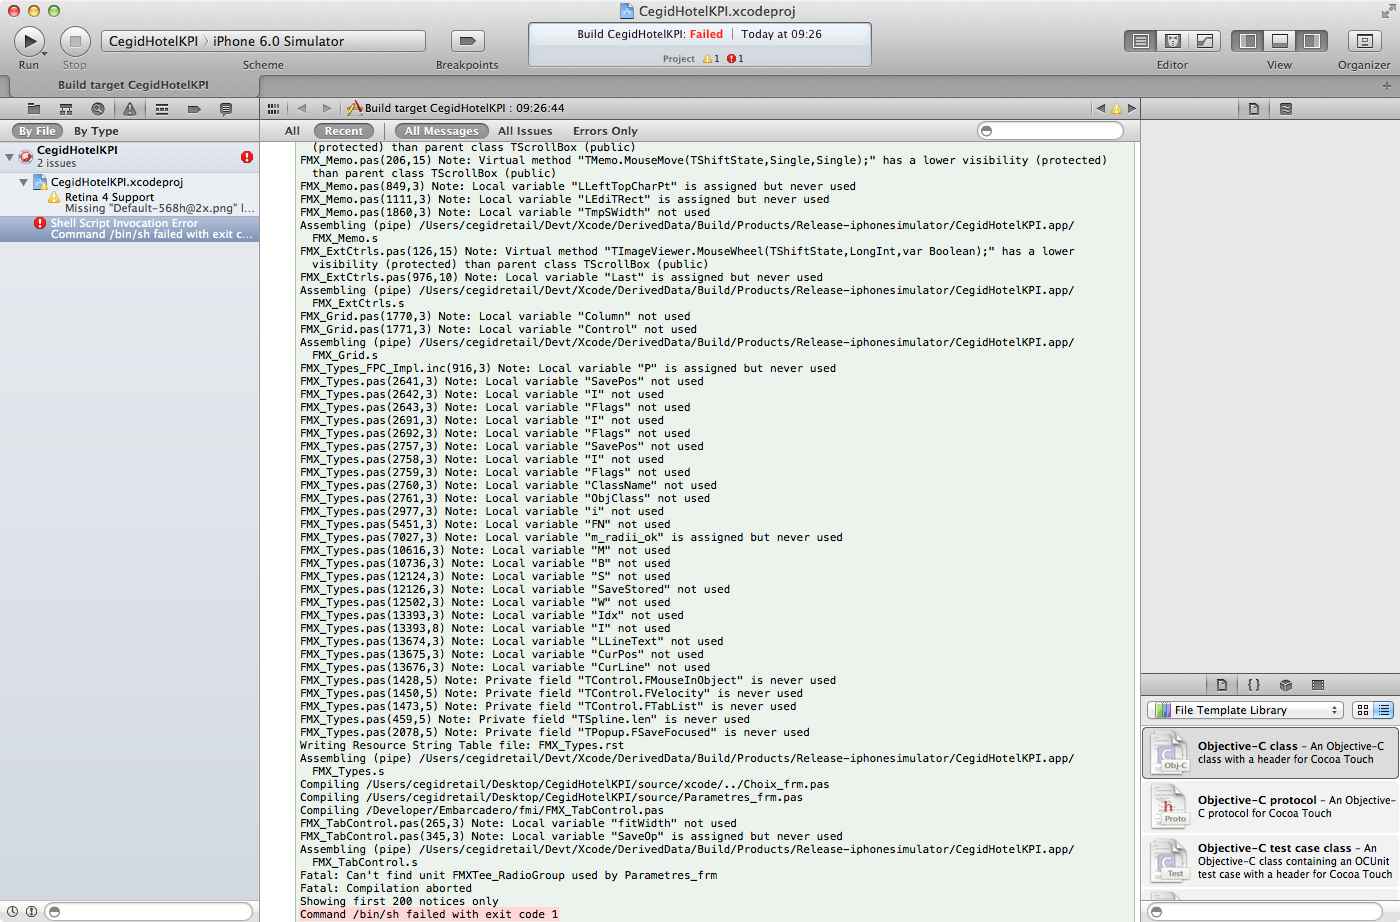The width and height of the screenshot is (1400, 922).
Task: Show the Debug navigator
Action: click(x=162, y=108)
